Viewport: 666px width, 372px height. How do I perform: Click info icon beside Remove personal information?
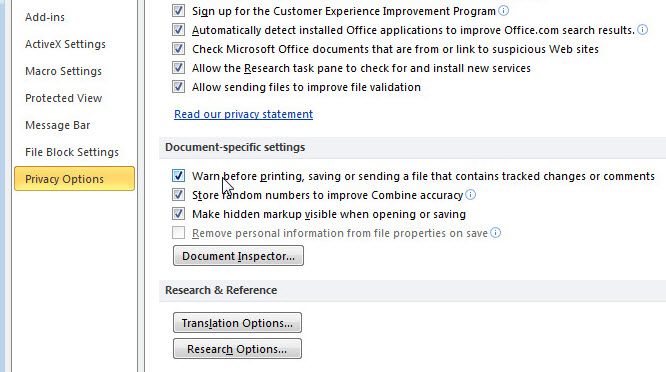coord(496,233)
